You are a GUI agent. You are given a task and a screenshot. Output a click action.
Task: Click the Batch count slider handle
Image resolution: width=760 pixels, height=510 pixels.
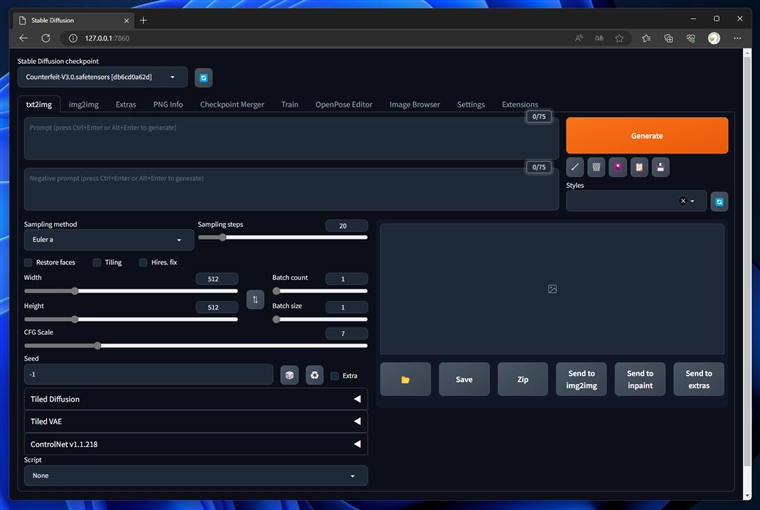276,291
